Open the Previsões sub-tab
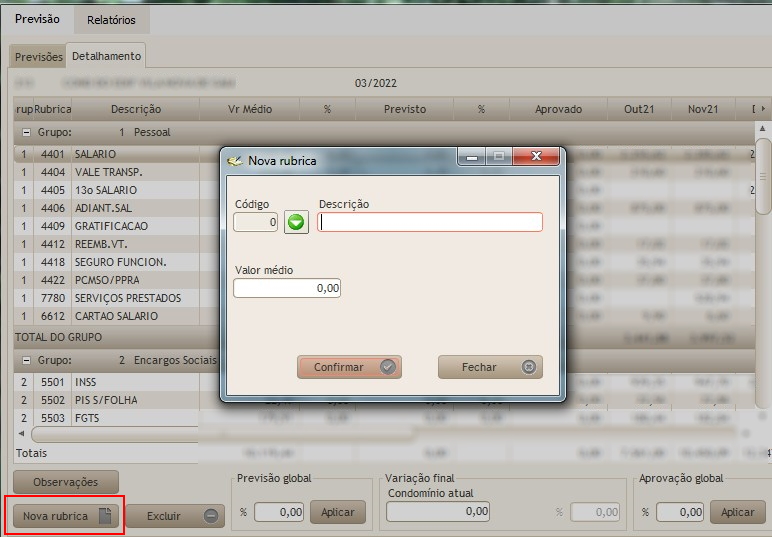The height and width of the screenshot is (537, 772). click(38, 57)
